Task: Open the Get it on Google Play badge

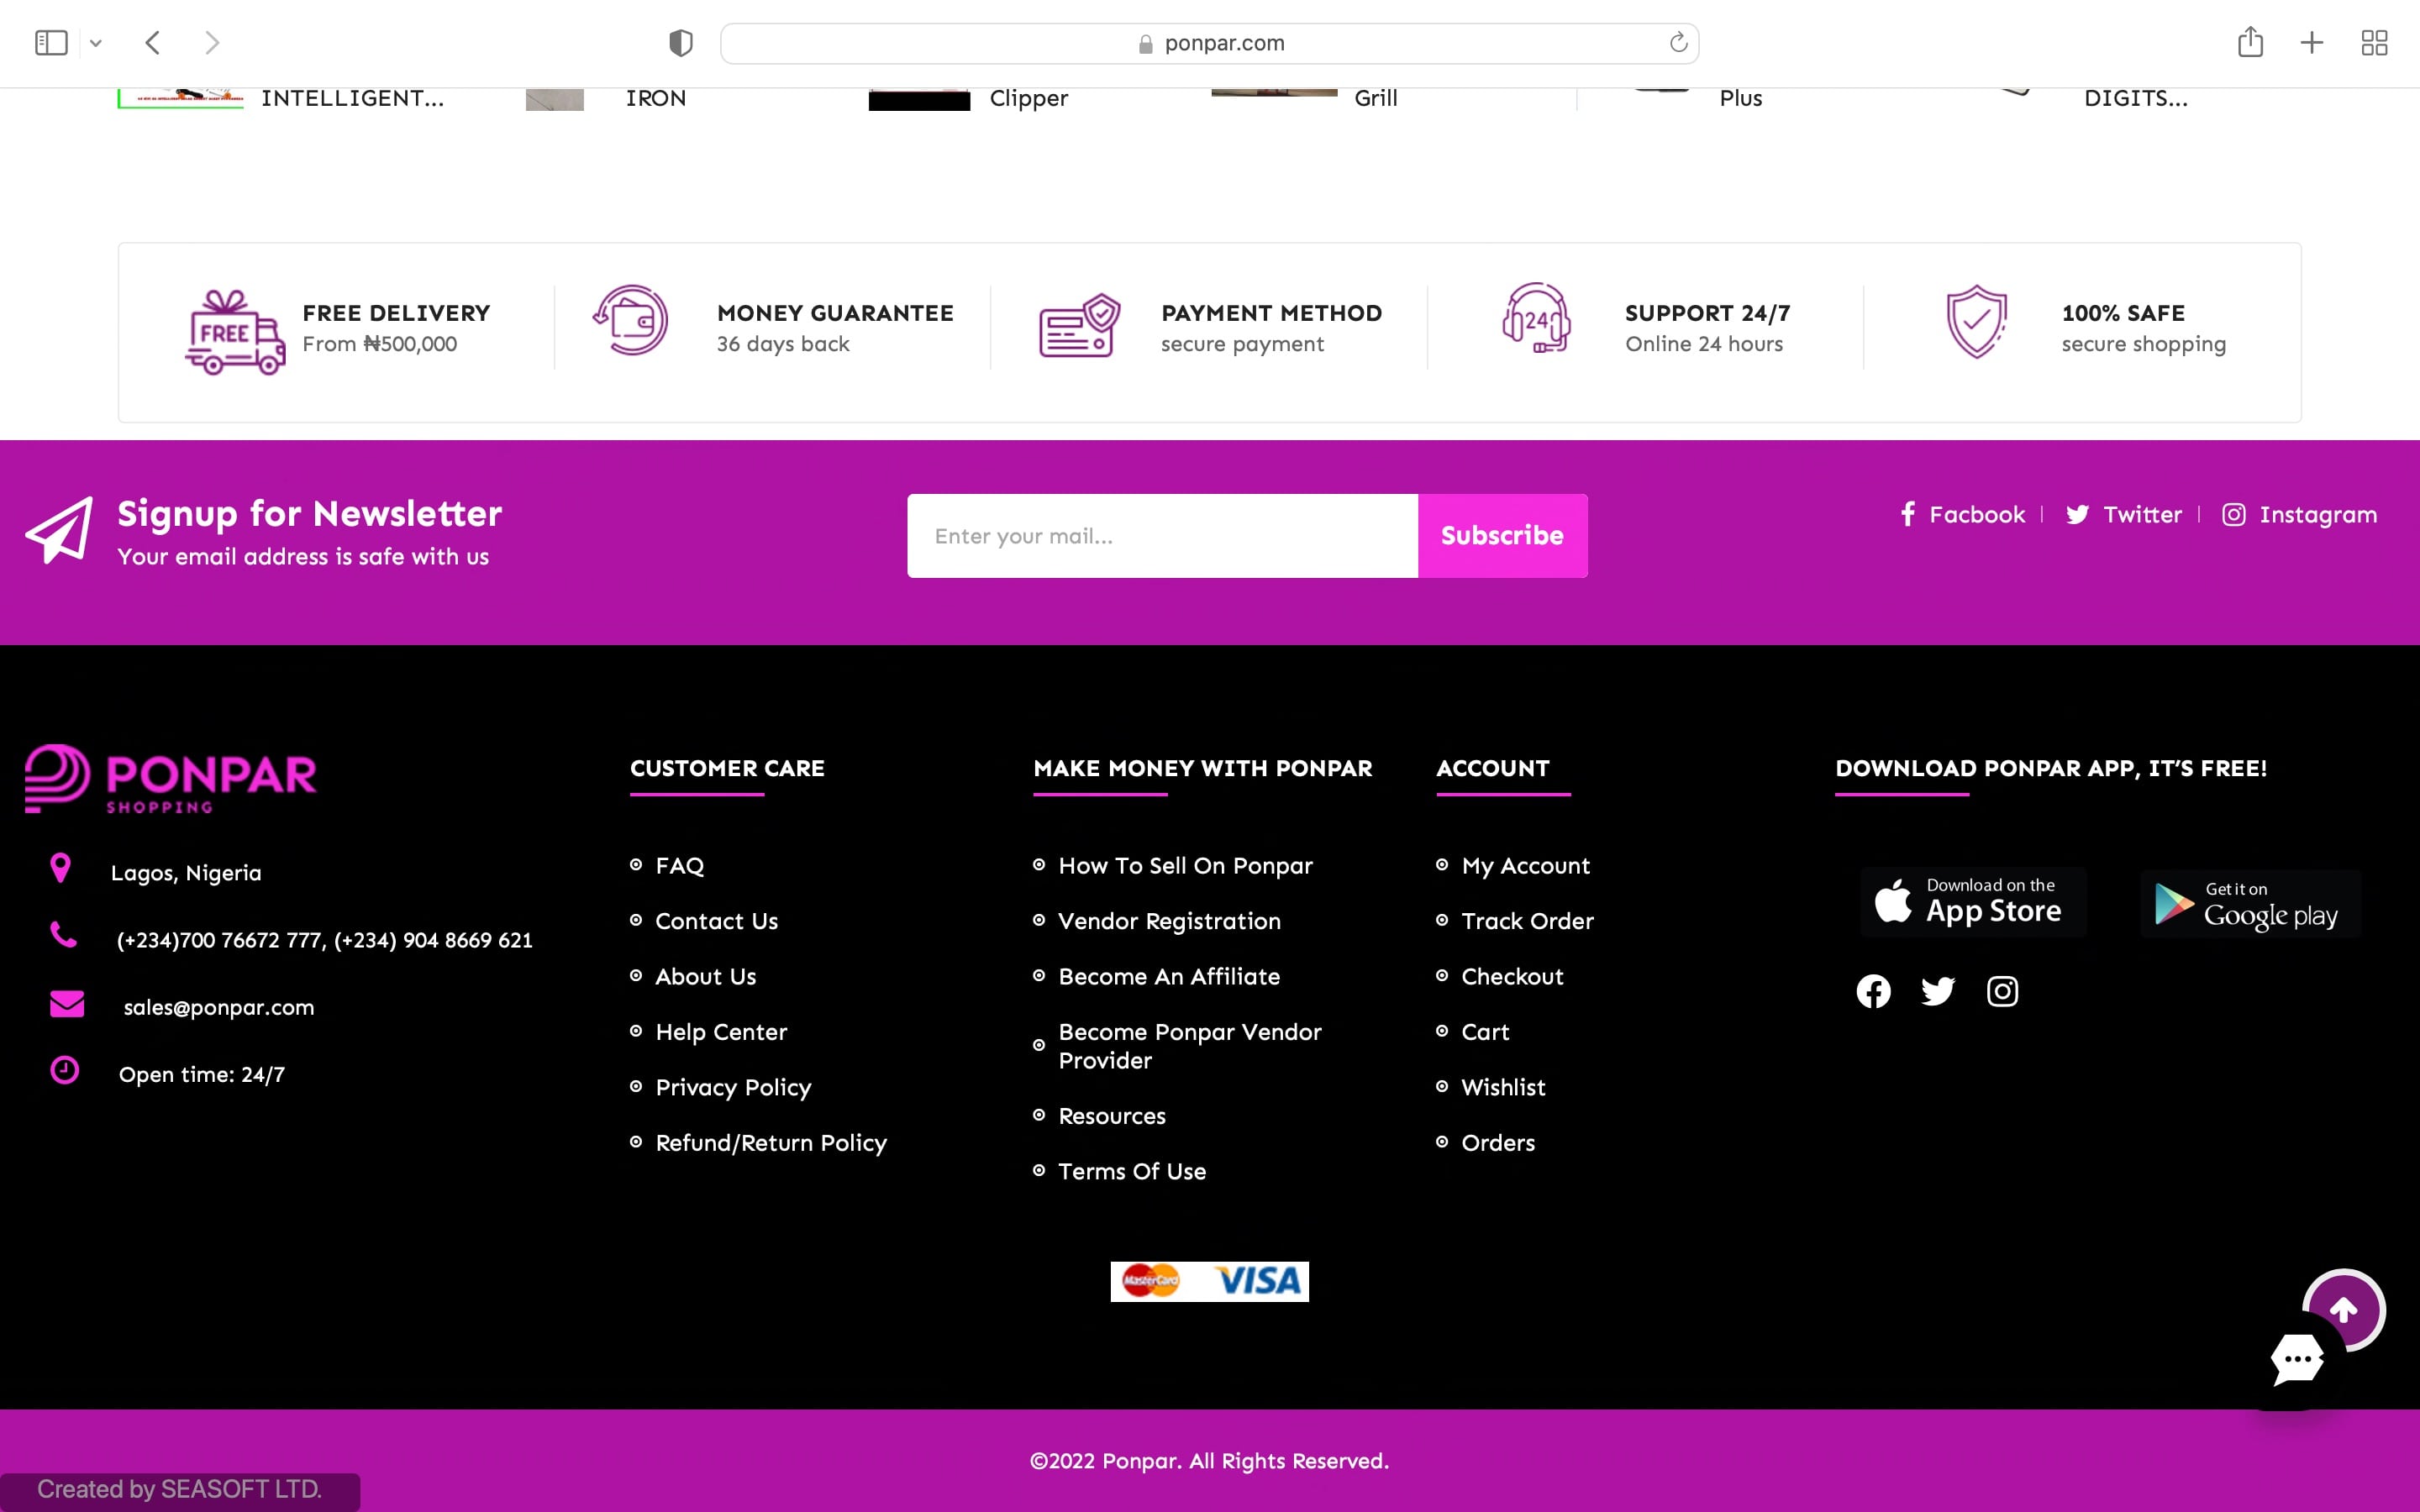Action: [2250, 904]
